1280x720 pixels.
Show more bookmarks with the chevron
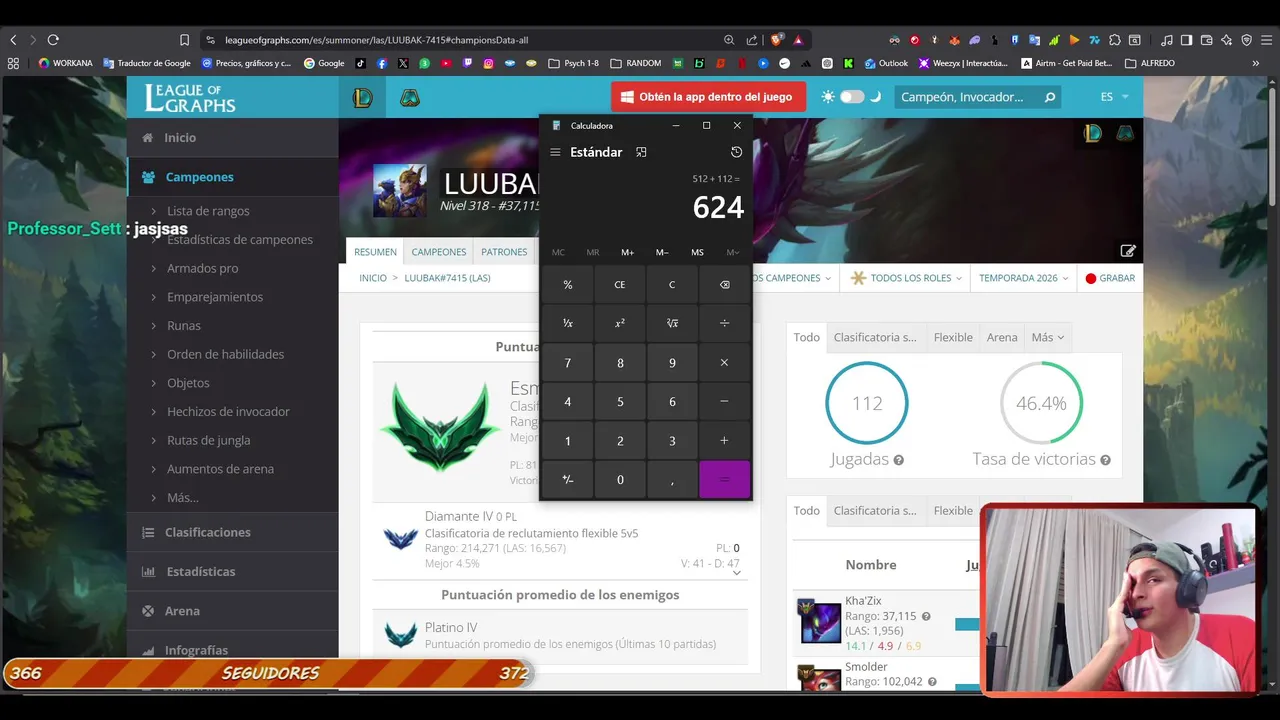pos(1256,63)
